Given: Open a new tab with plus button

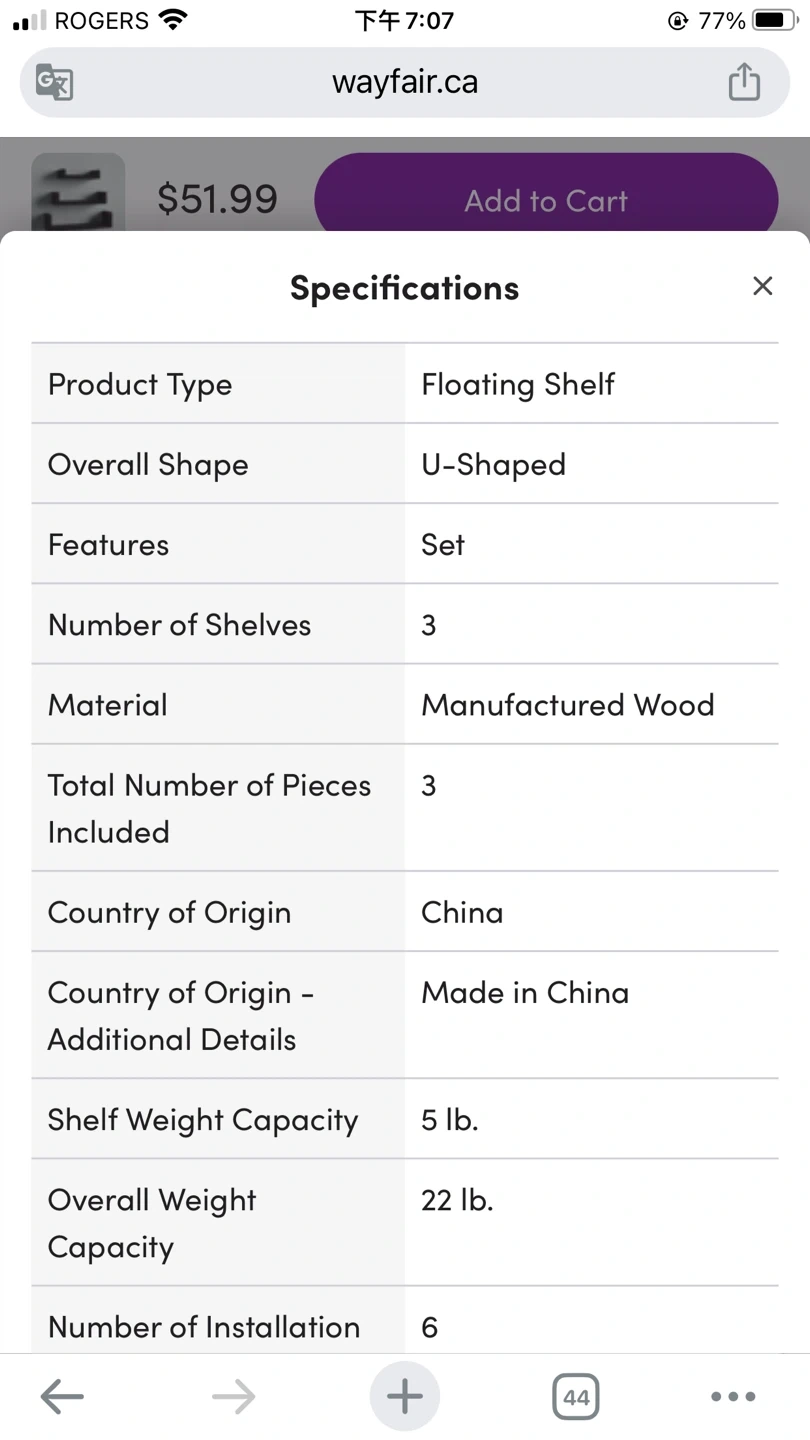Looking at the screenshot, I should click(x=405, y=1396).
